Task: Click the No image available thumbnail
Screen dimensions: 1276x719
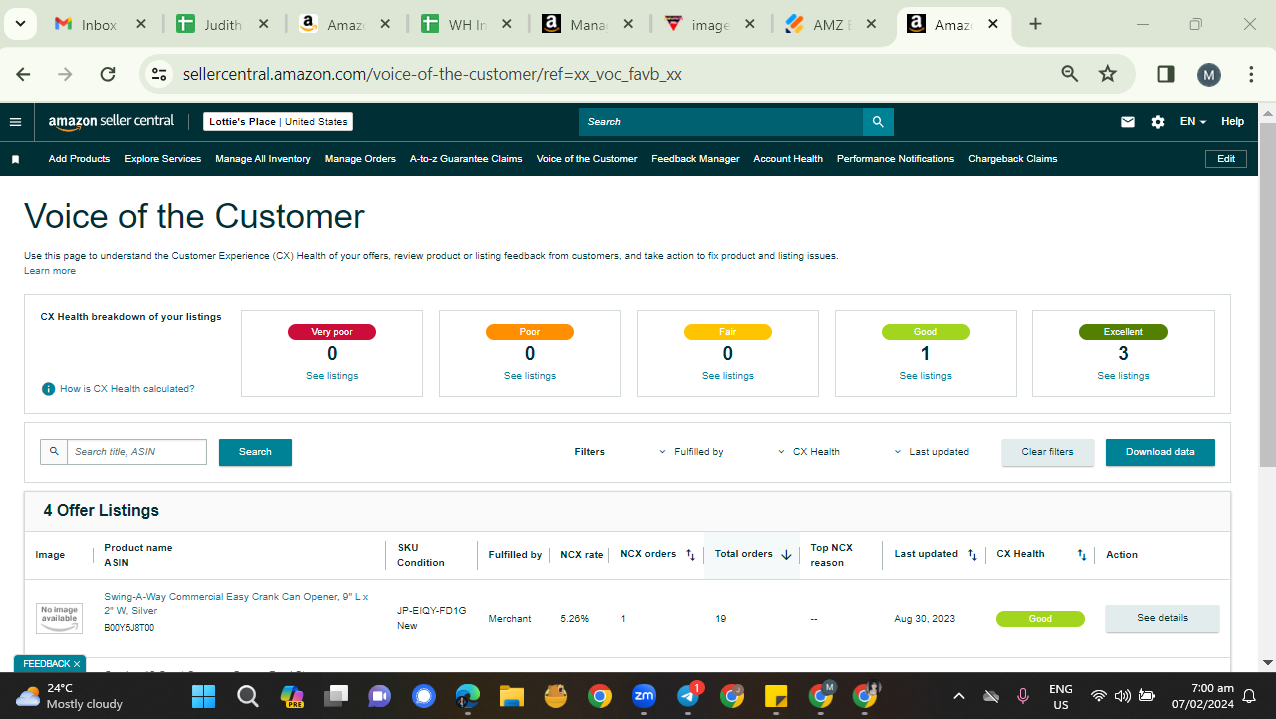Action: (59, 619)
